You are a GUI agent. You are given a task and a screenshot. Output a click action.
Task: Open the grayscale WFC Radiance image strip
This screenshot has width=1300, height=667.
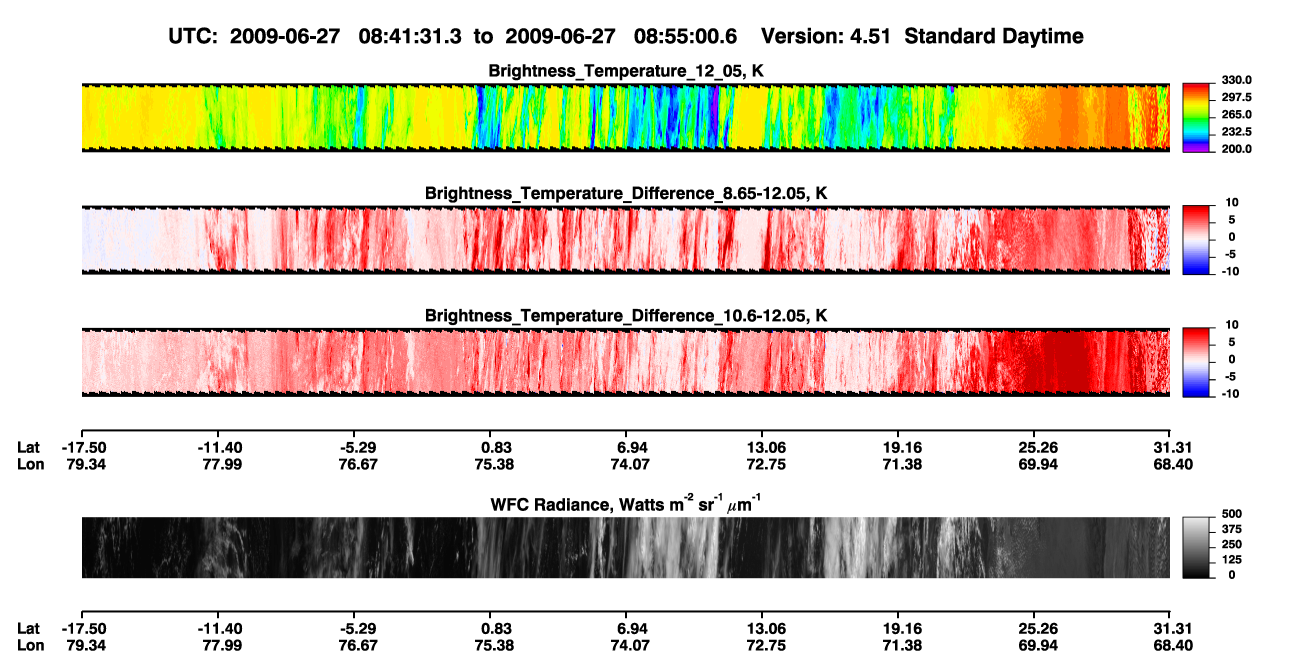tap(625, 547)
